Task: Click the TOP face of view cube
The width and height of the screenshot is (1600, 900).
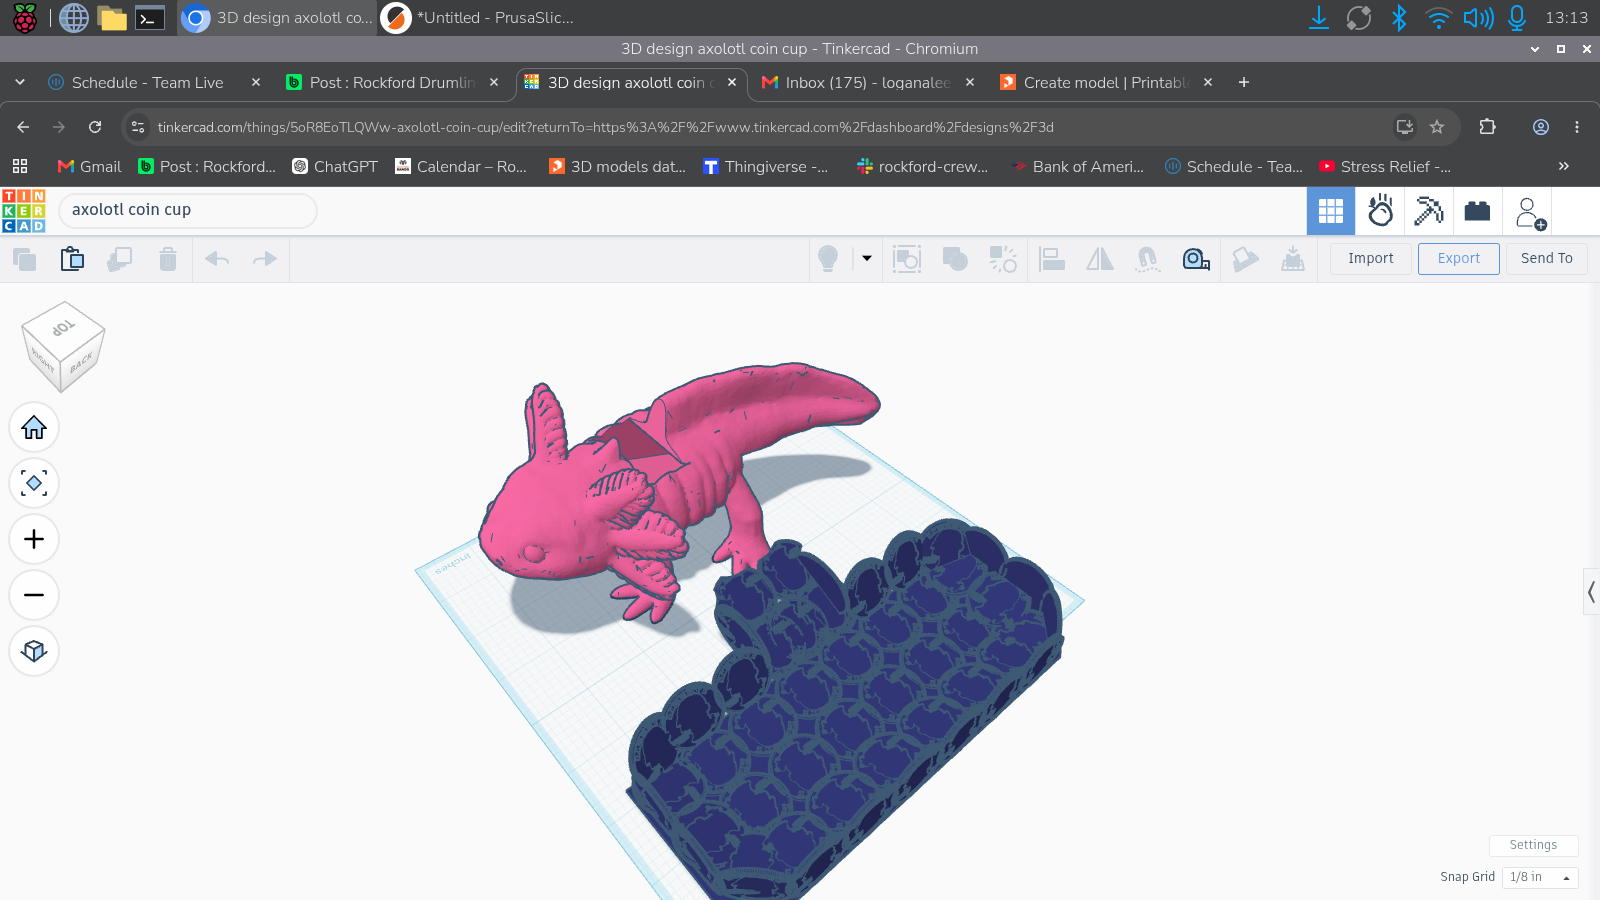Action: [63, 328]
